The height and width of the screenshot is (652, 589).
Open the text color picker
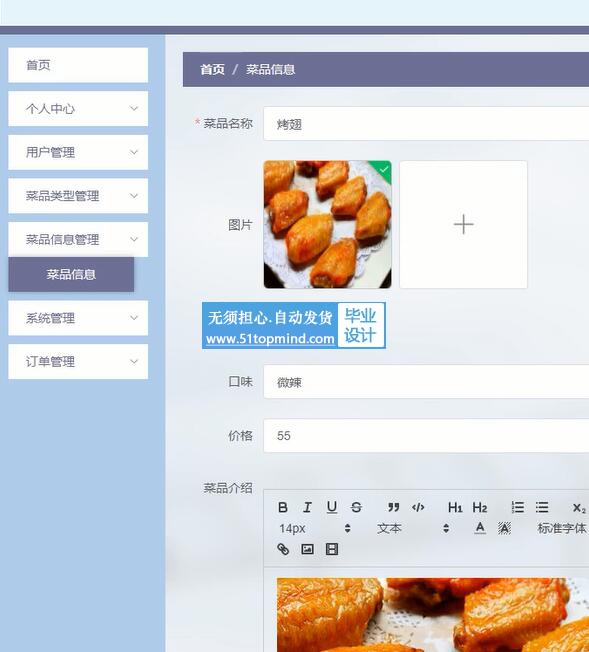(480, 528)
